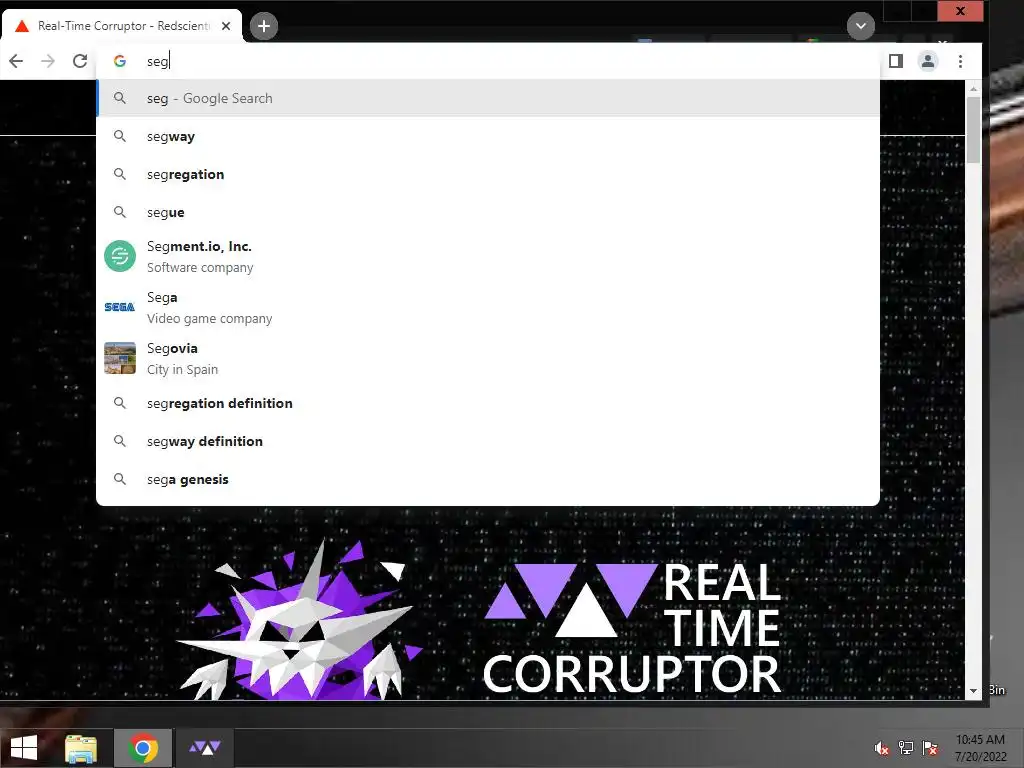Viewport: 1024px width, 768px height.
Task: Choose 'segway definition' suggestion
Action: pyautogui.click(x=488, y=441)
